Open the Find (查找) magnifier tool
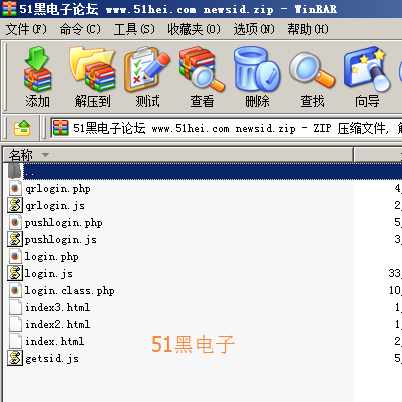The image size is (402, 402). coord(312,77)
